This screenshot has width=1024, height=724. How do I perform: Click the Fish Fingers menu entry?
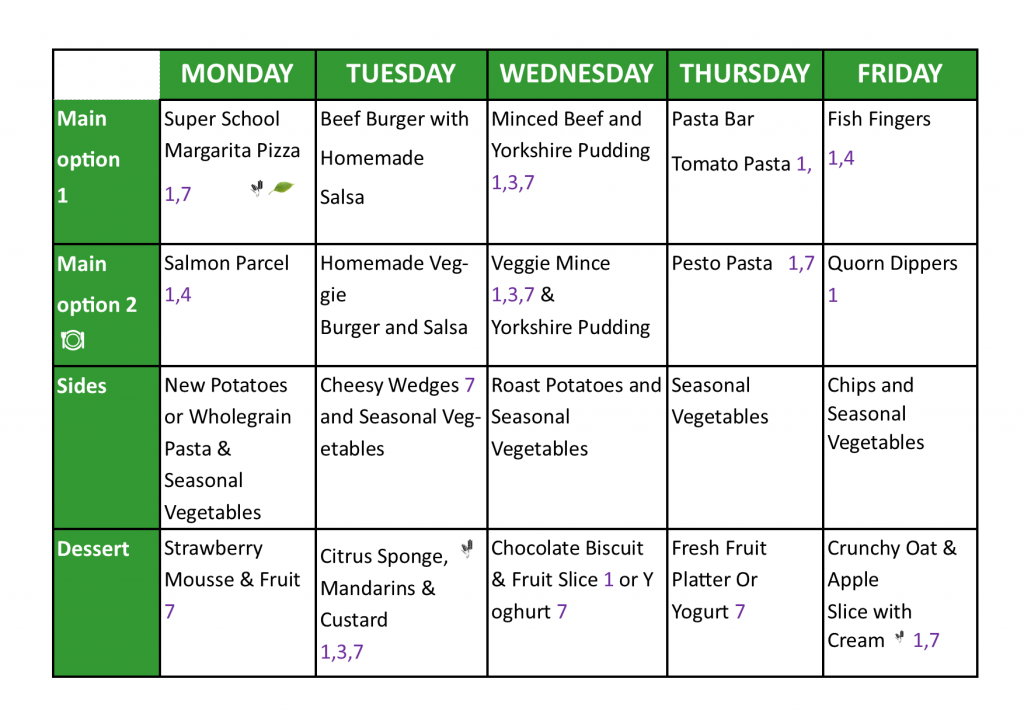pyautogui.click(x=879, y=119)
